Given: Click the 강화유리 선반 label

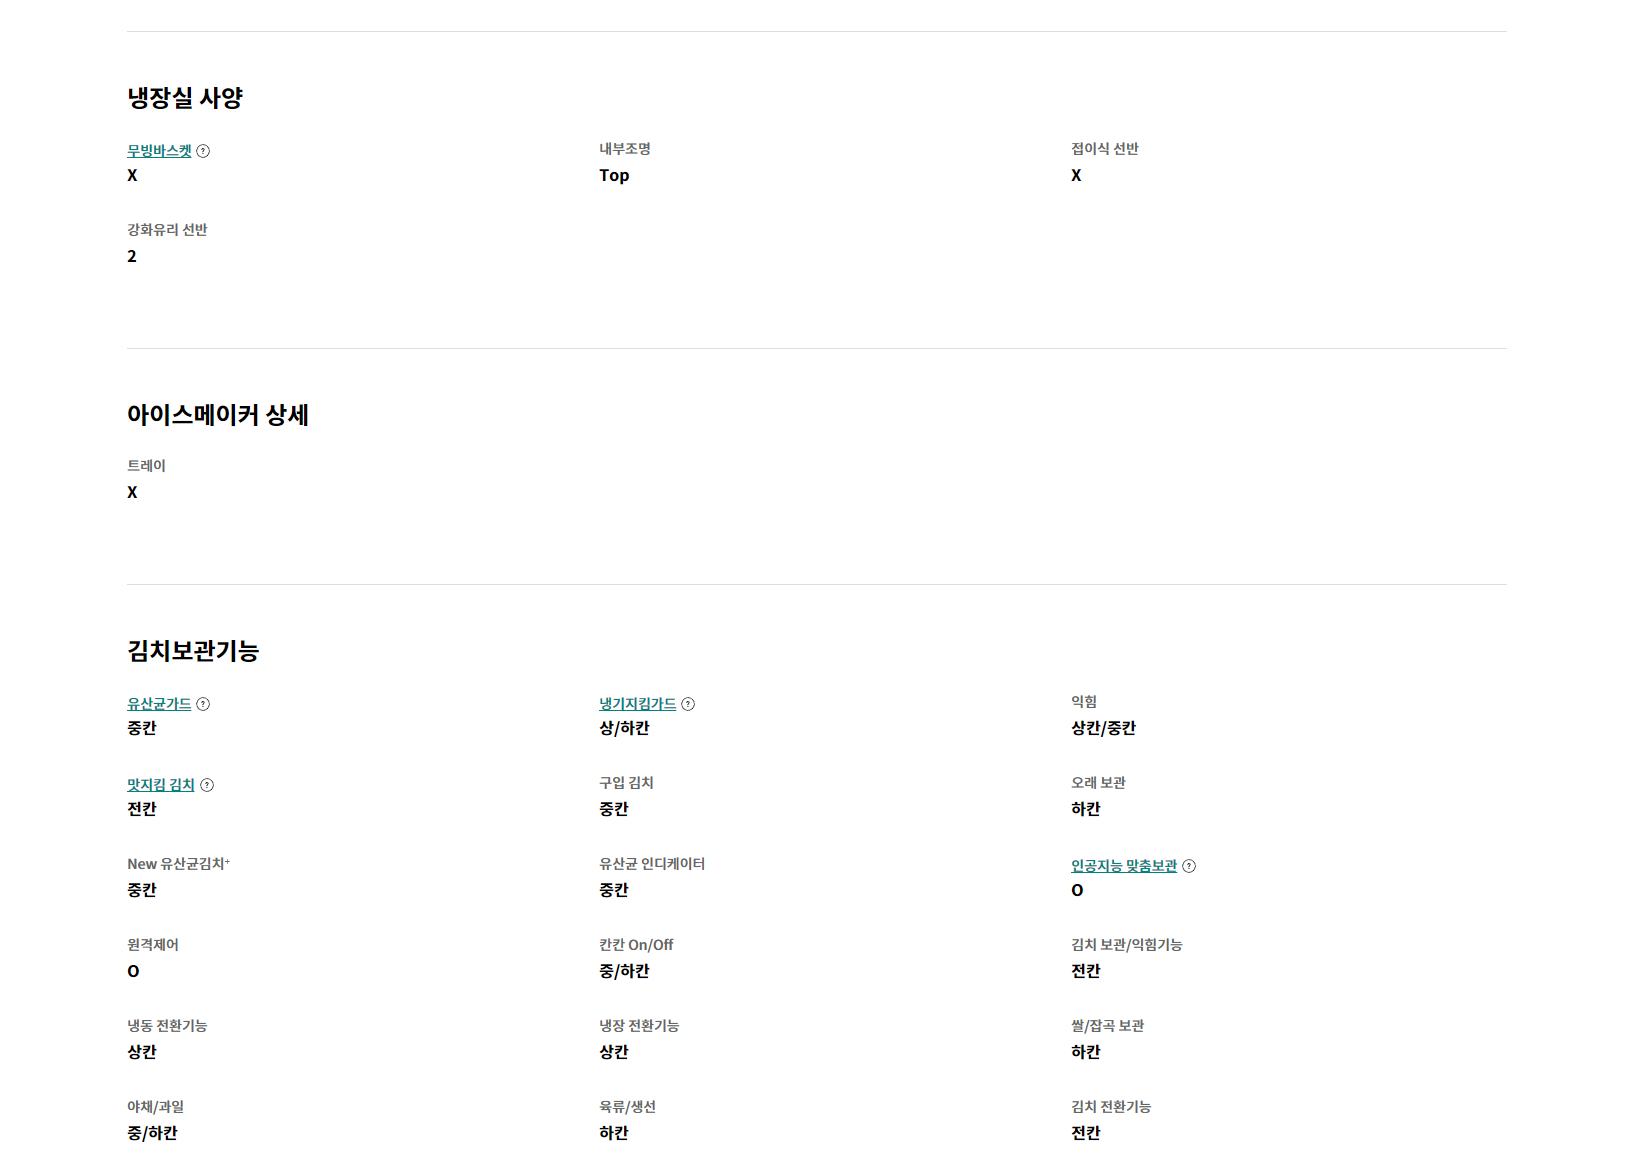Looking at the screenshot, I should (167, 230).
